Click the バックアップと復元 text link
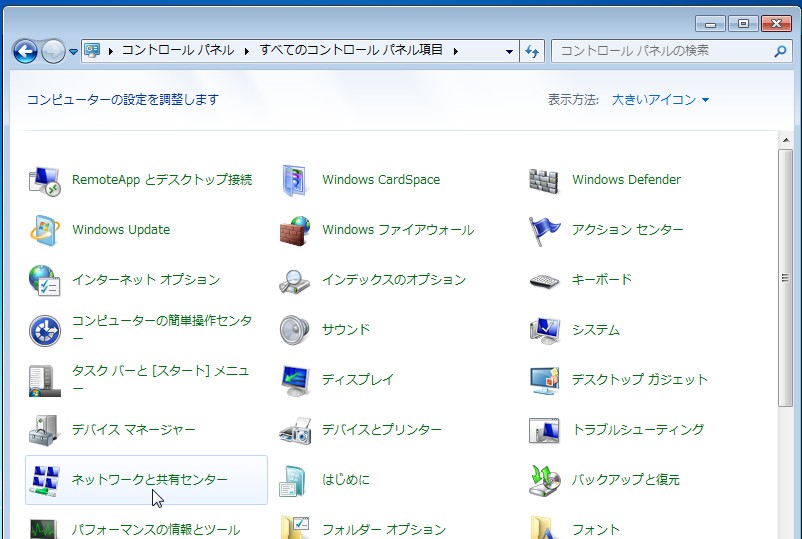 [626, 479]
